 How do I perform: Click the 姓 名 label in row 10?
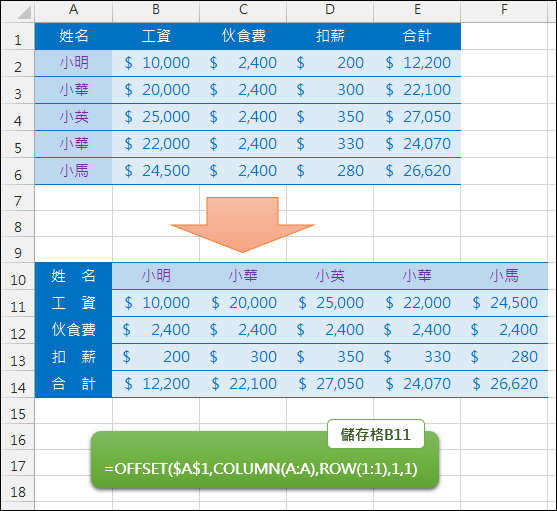click(x=74, y=276)
